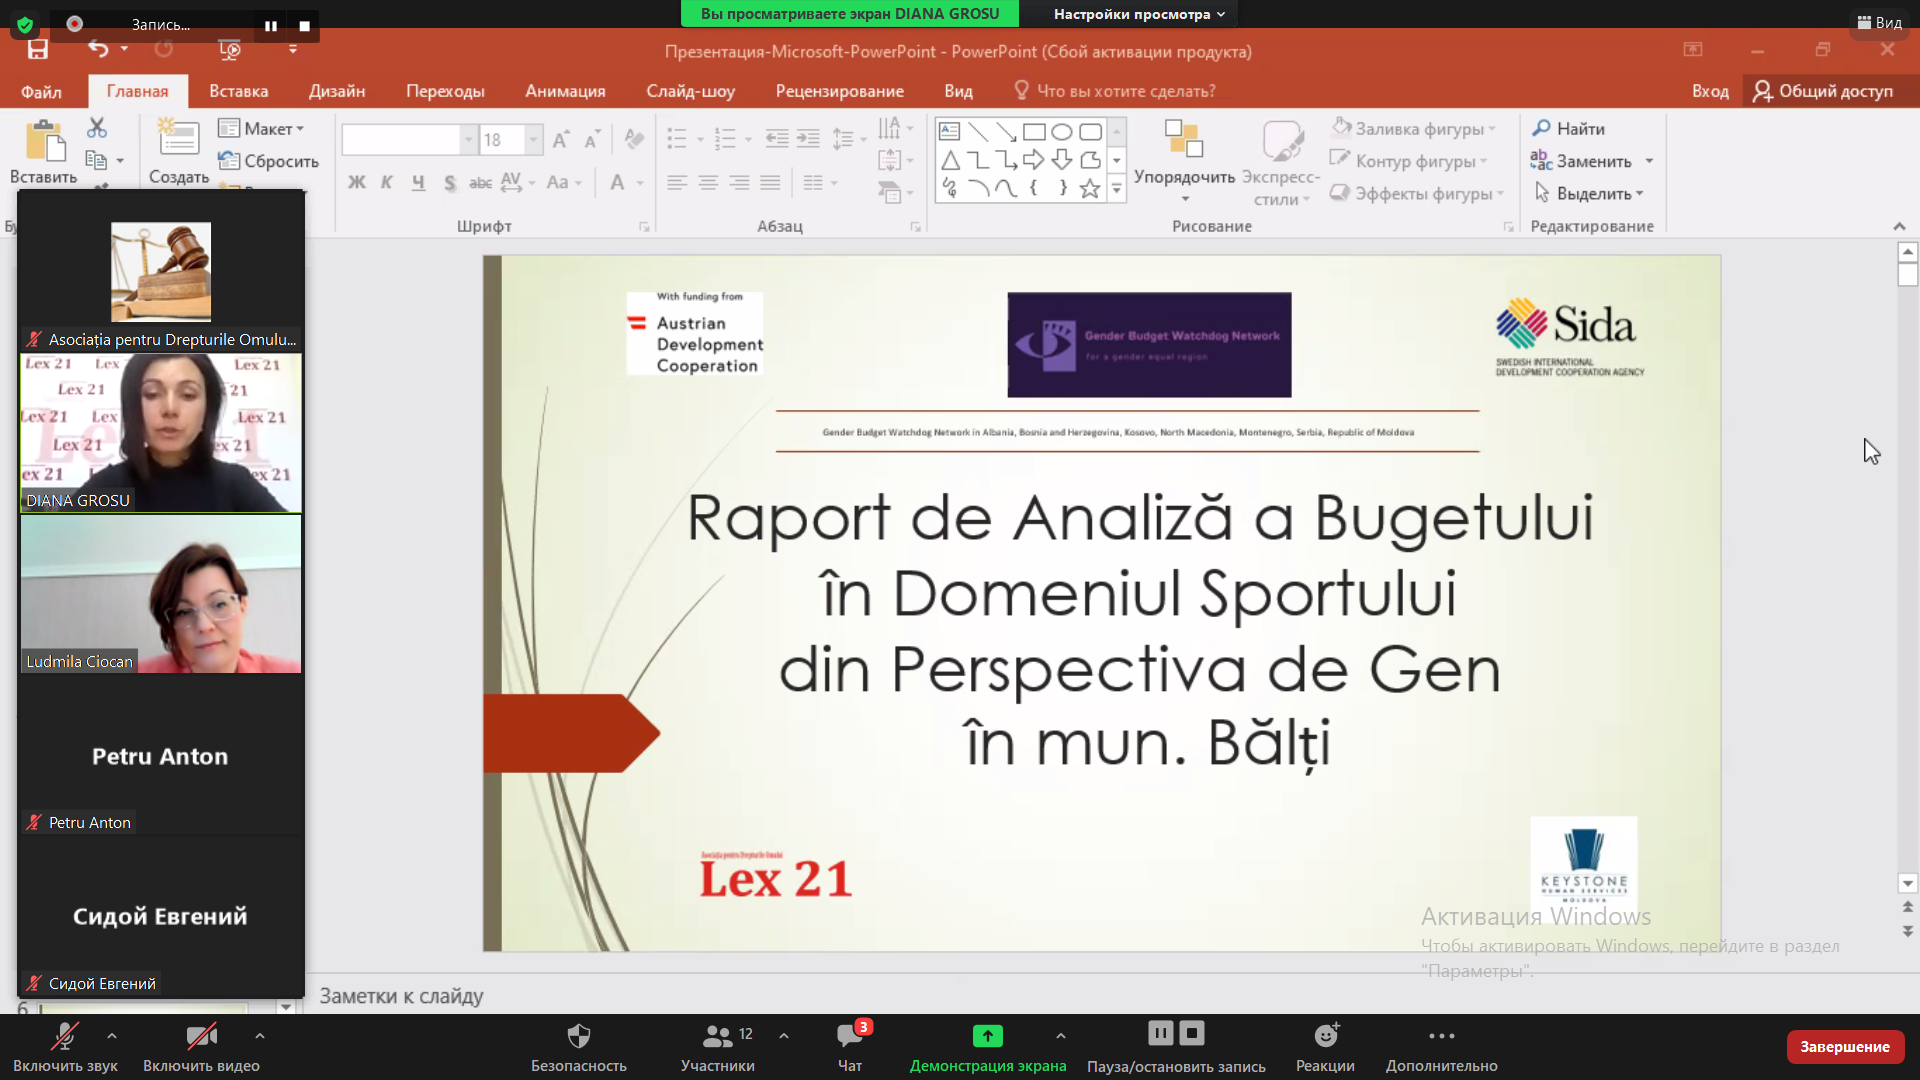Click the green Share Screen icon
Viewport: 1920px width, 1080px height.
click(987, 1036)
